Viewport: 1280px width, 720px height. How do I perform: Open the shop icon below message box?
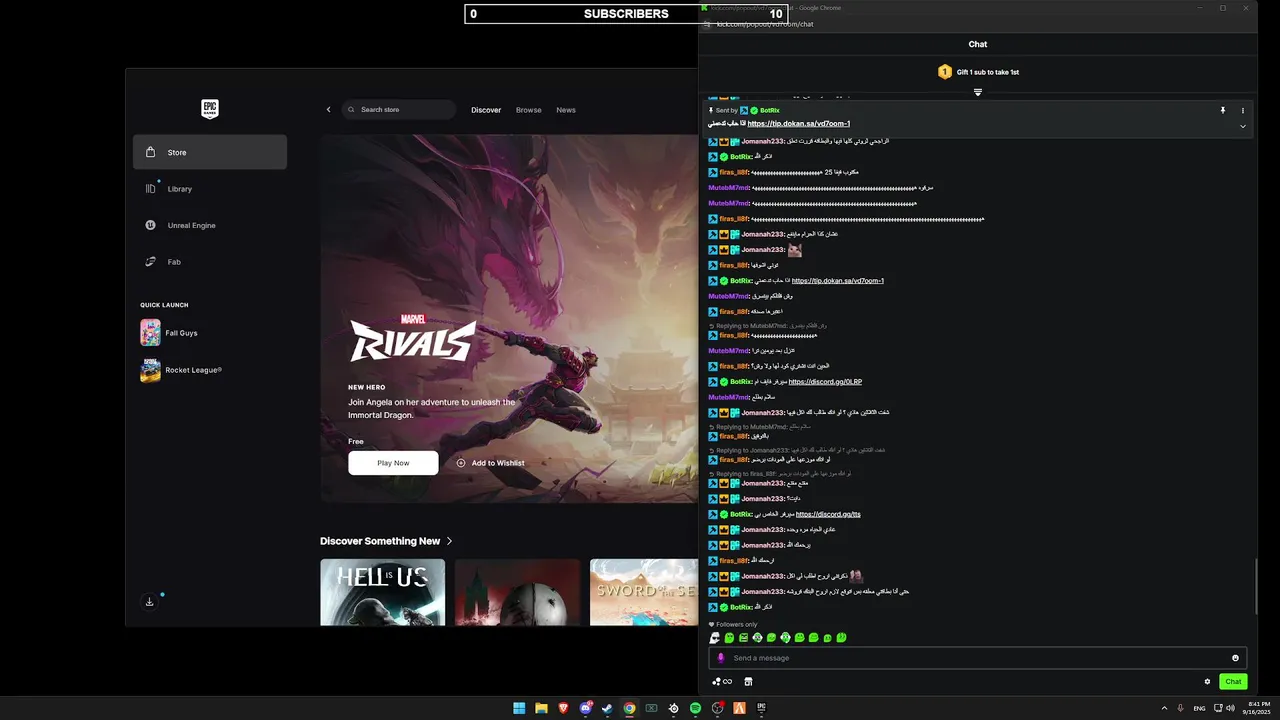(748, 682)
